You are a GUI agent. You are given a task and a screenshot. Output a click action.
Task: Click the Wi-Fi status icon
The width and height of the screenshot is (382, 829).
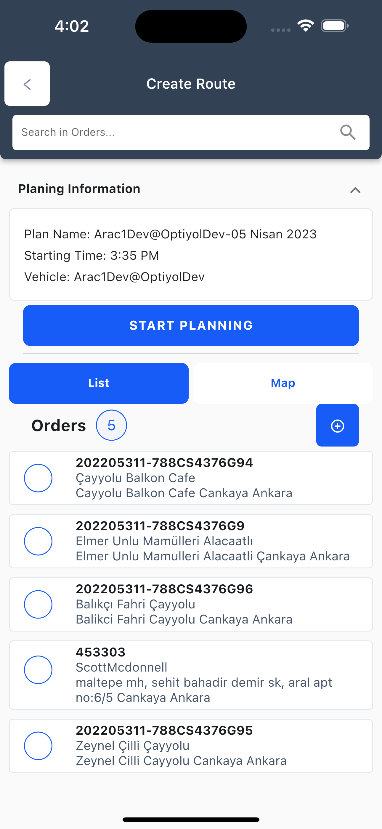pyautogui.click(x=305, y=25)
